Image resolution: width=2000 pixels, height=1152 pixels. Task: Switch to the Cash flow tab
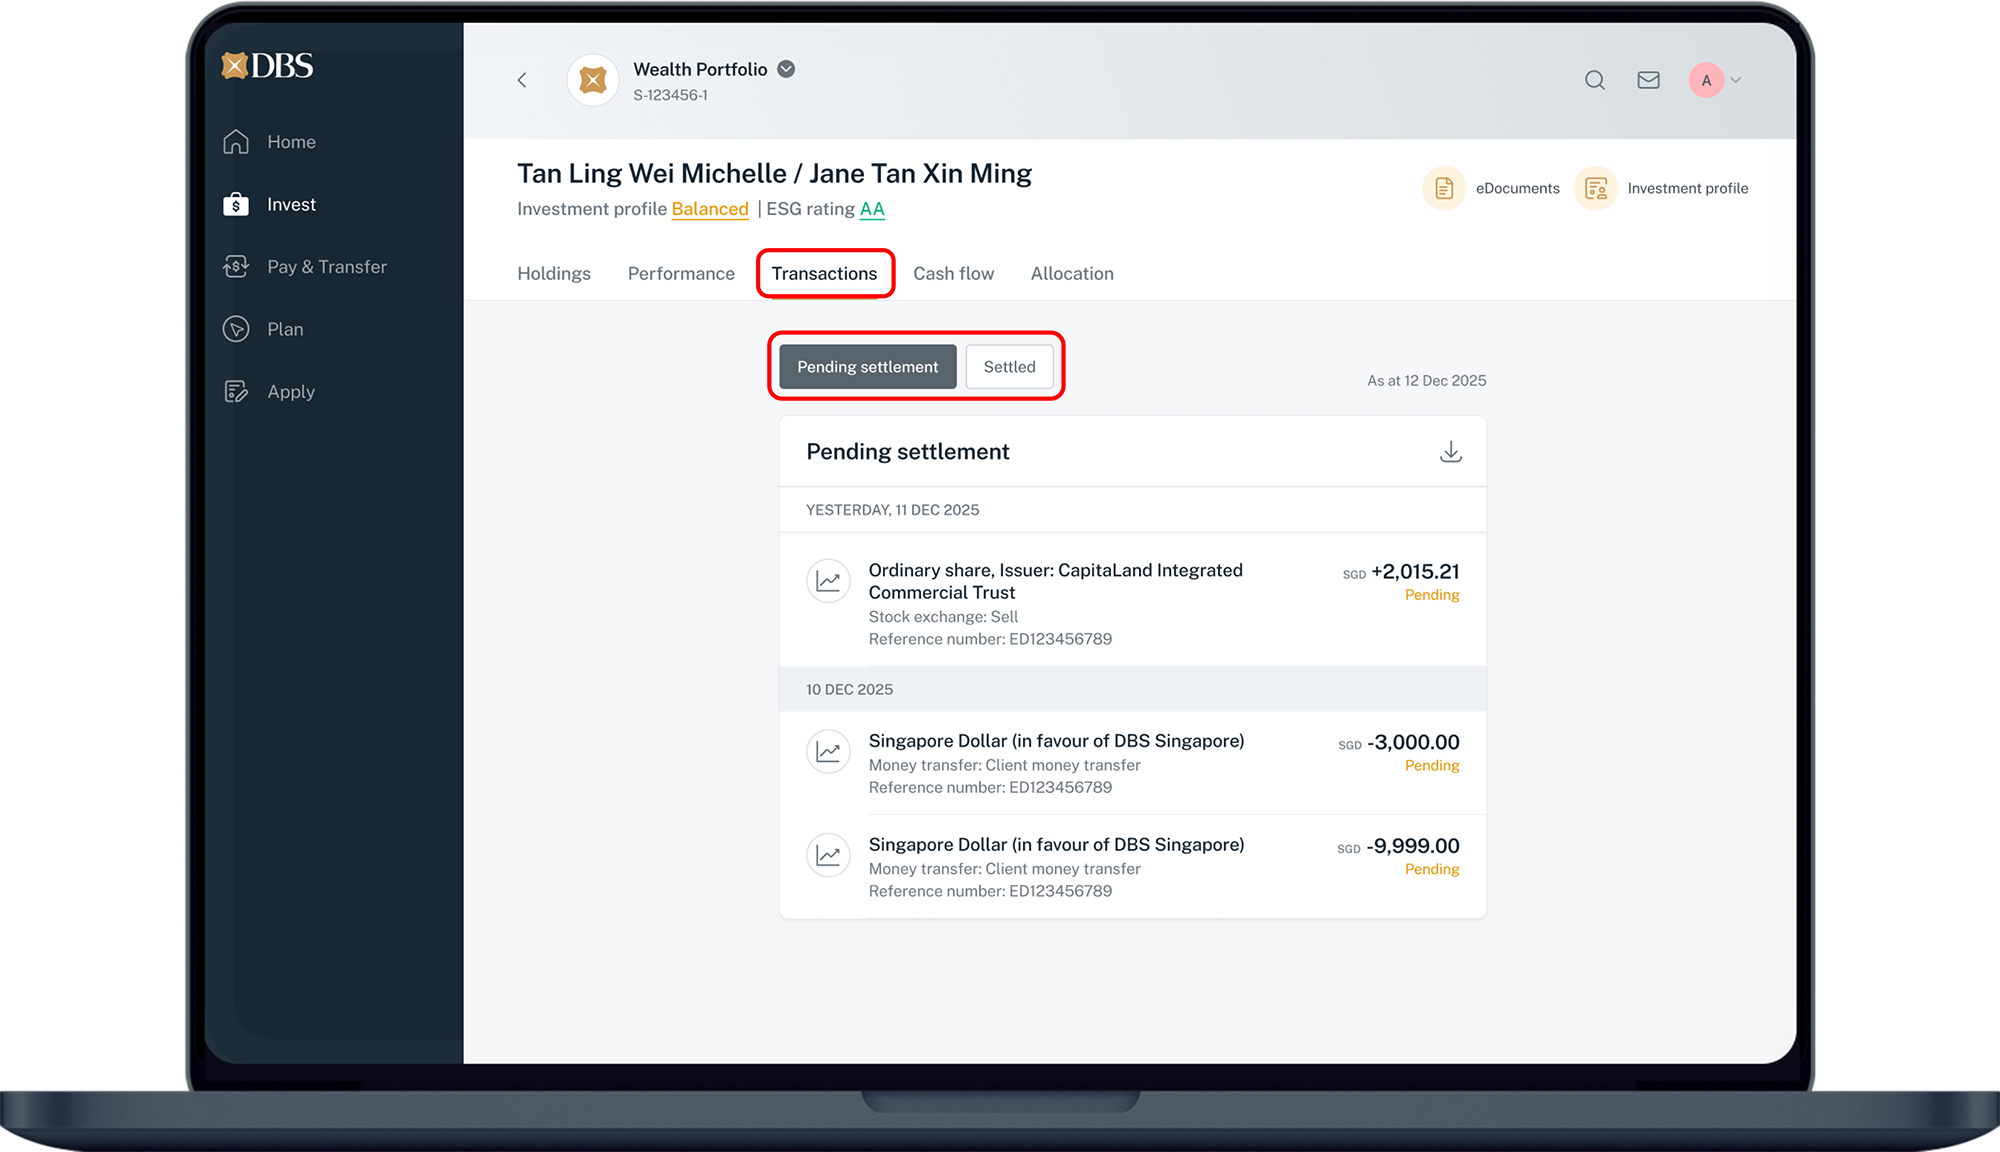coord(953,274)
